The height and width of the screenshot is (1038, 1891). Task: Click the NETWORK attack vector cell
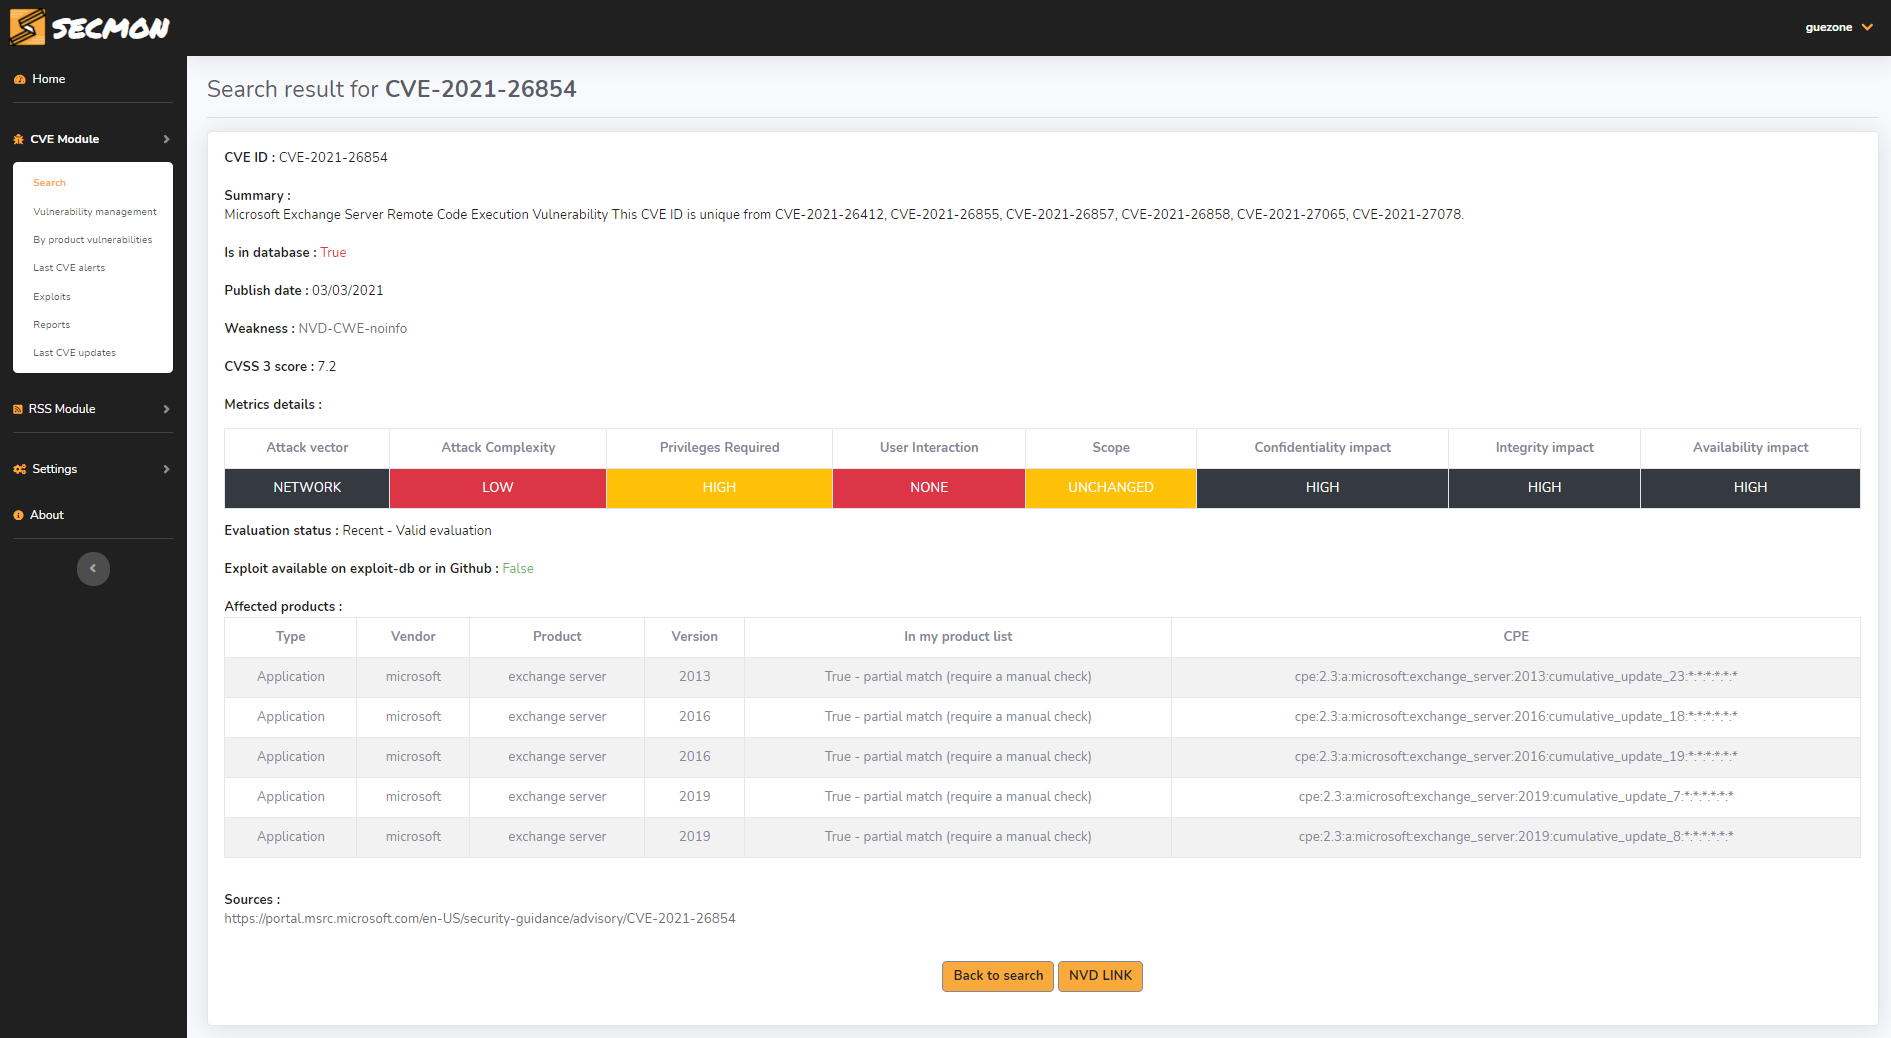(307, 488)
